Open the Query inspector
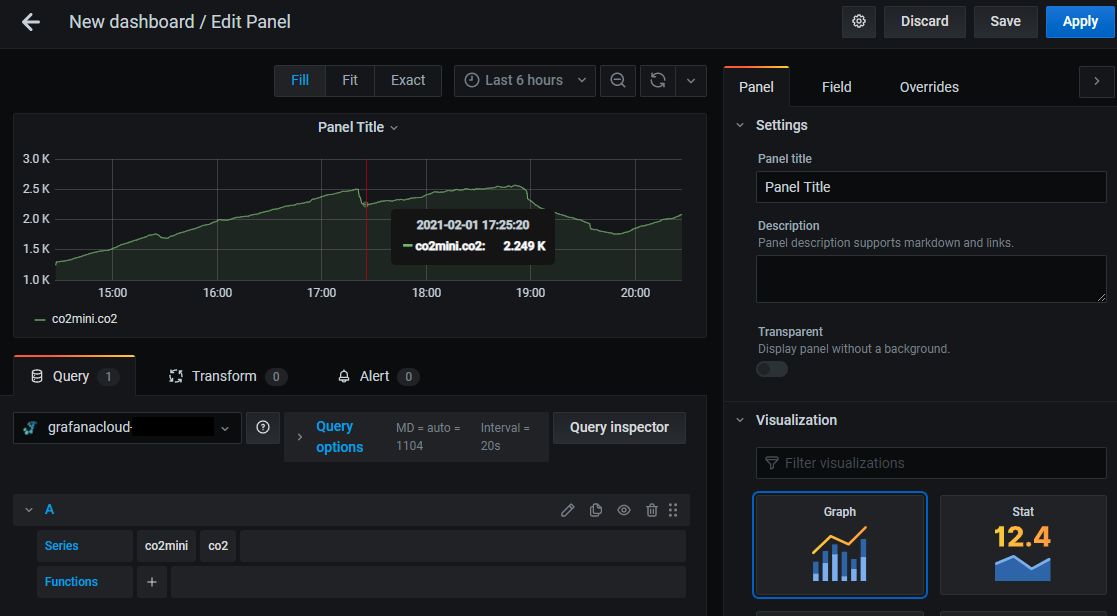The image size is (1117, 616). tap(619, 427)
